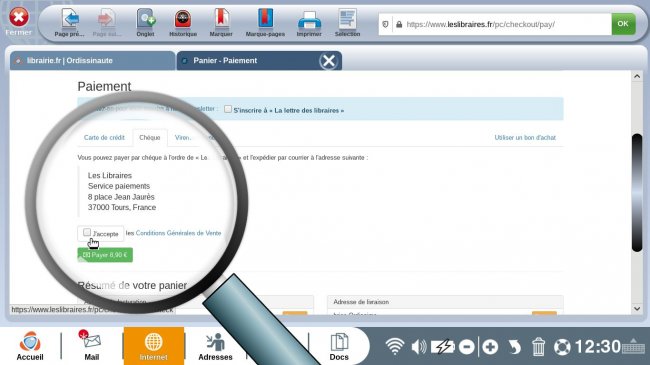
Task: Open the on-screen keyboard expander
Action: point(633,346)
